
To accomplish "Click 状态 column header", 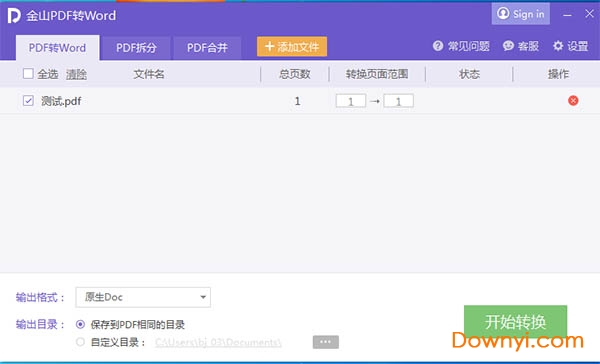I will click(469, 74).
